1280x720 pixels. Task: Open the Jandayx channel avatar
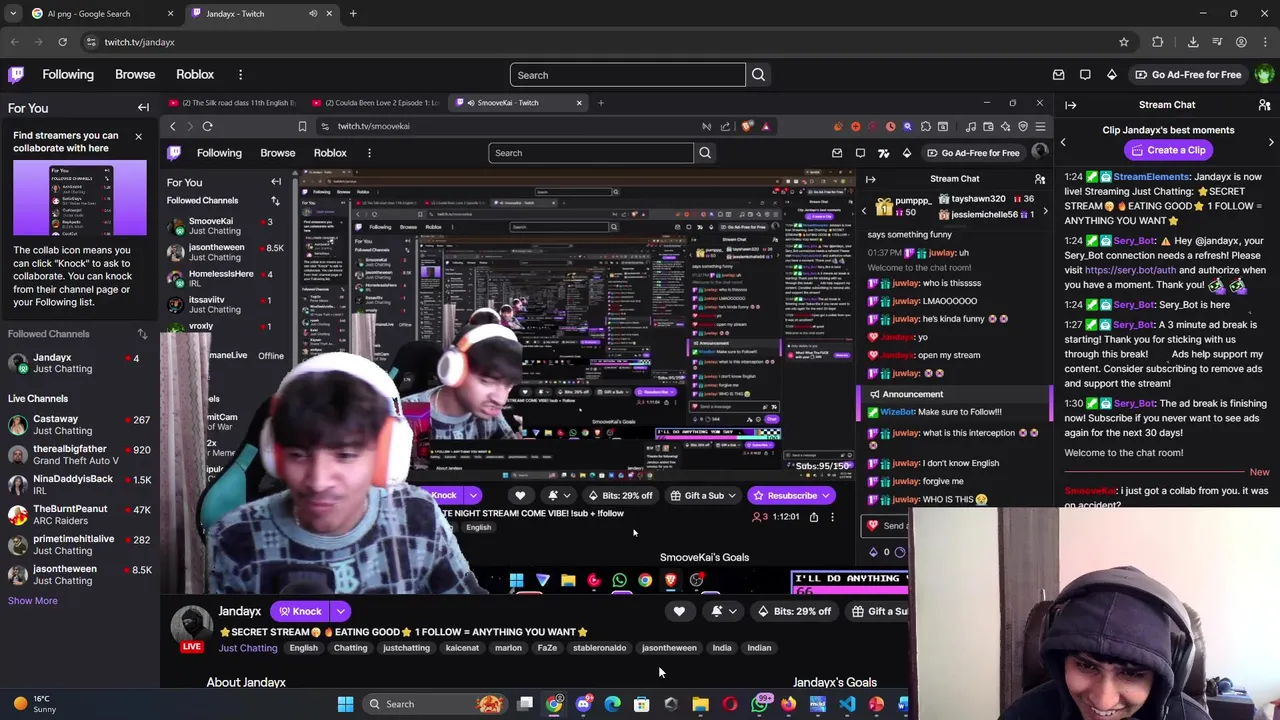click(x=190, y=625)
